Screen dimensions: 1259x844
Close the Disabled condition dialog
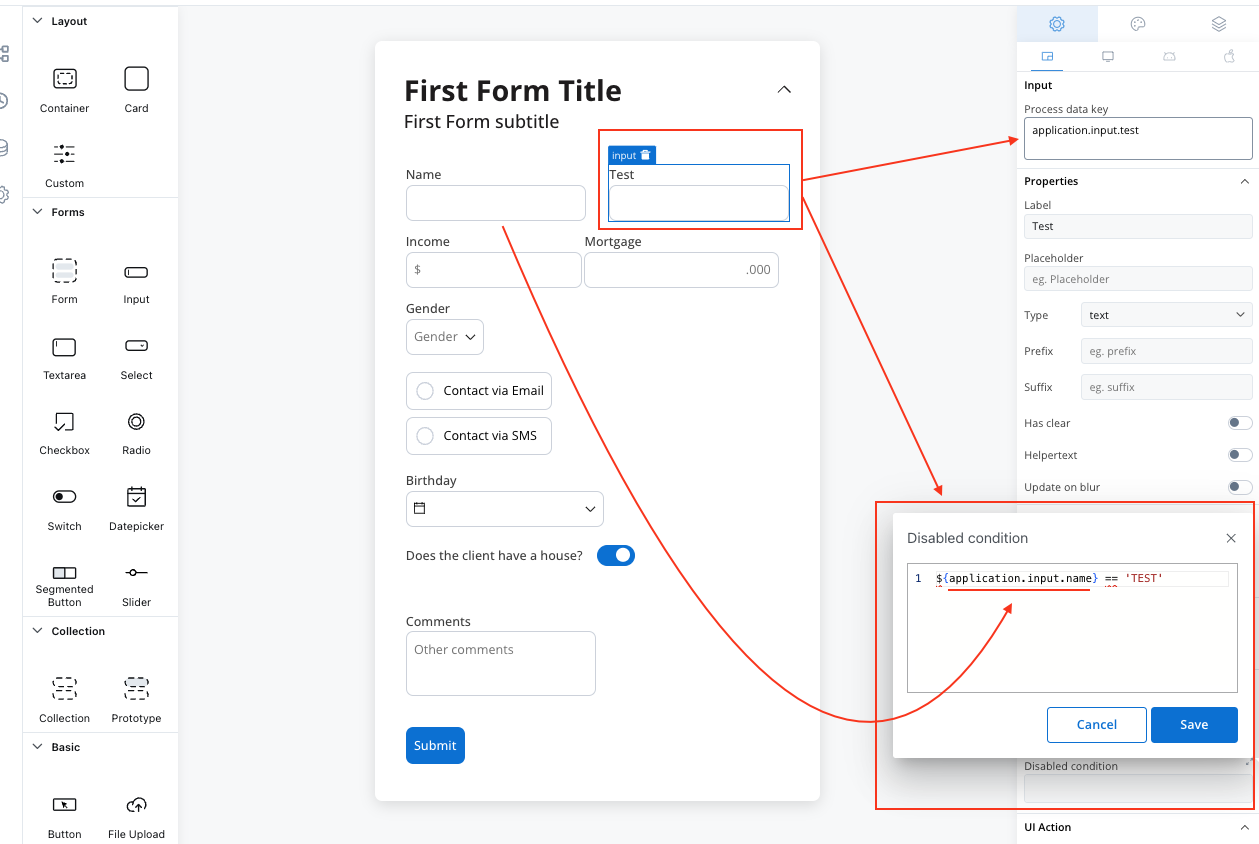1231,538
